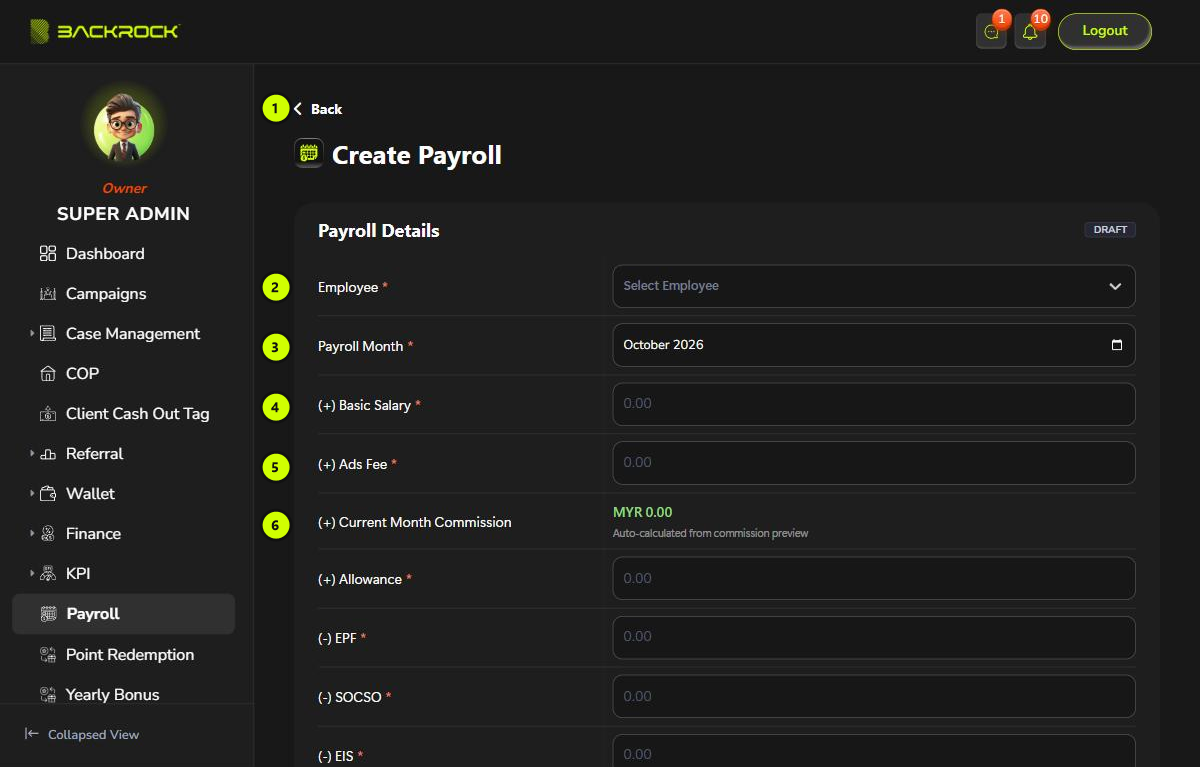Viewport: 1200px width, 767px height.
Task: Focus the Ads Fee input field
Action: [x=874, y=463]
